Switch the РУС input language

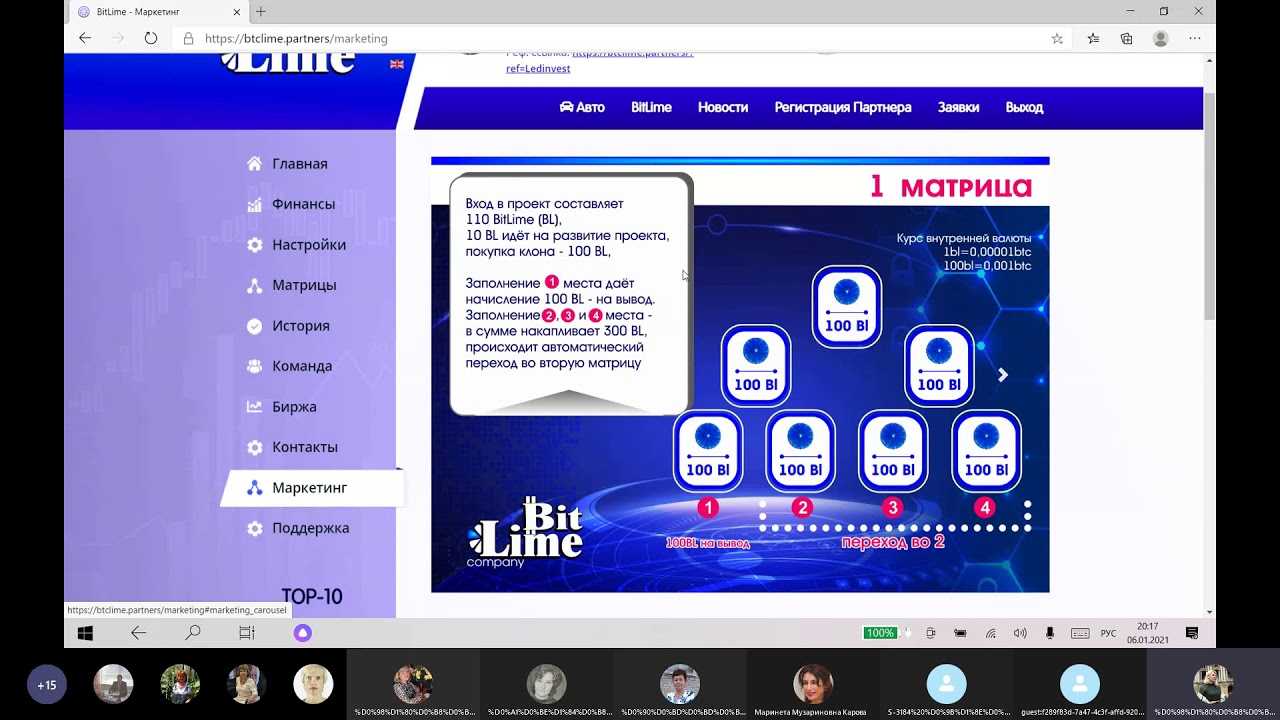coord(1108,633)
